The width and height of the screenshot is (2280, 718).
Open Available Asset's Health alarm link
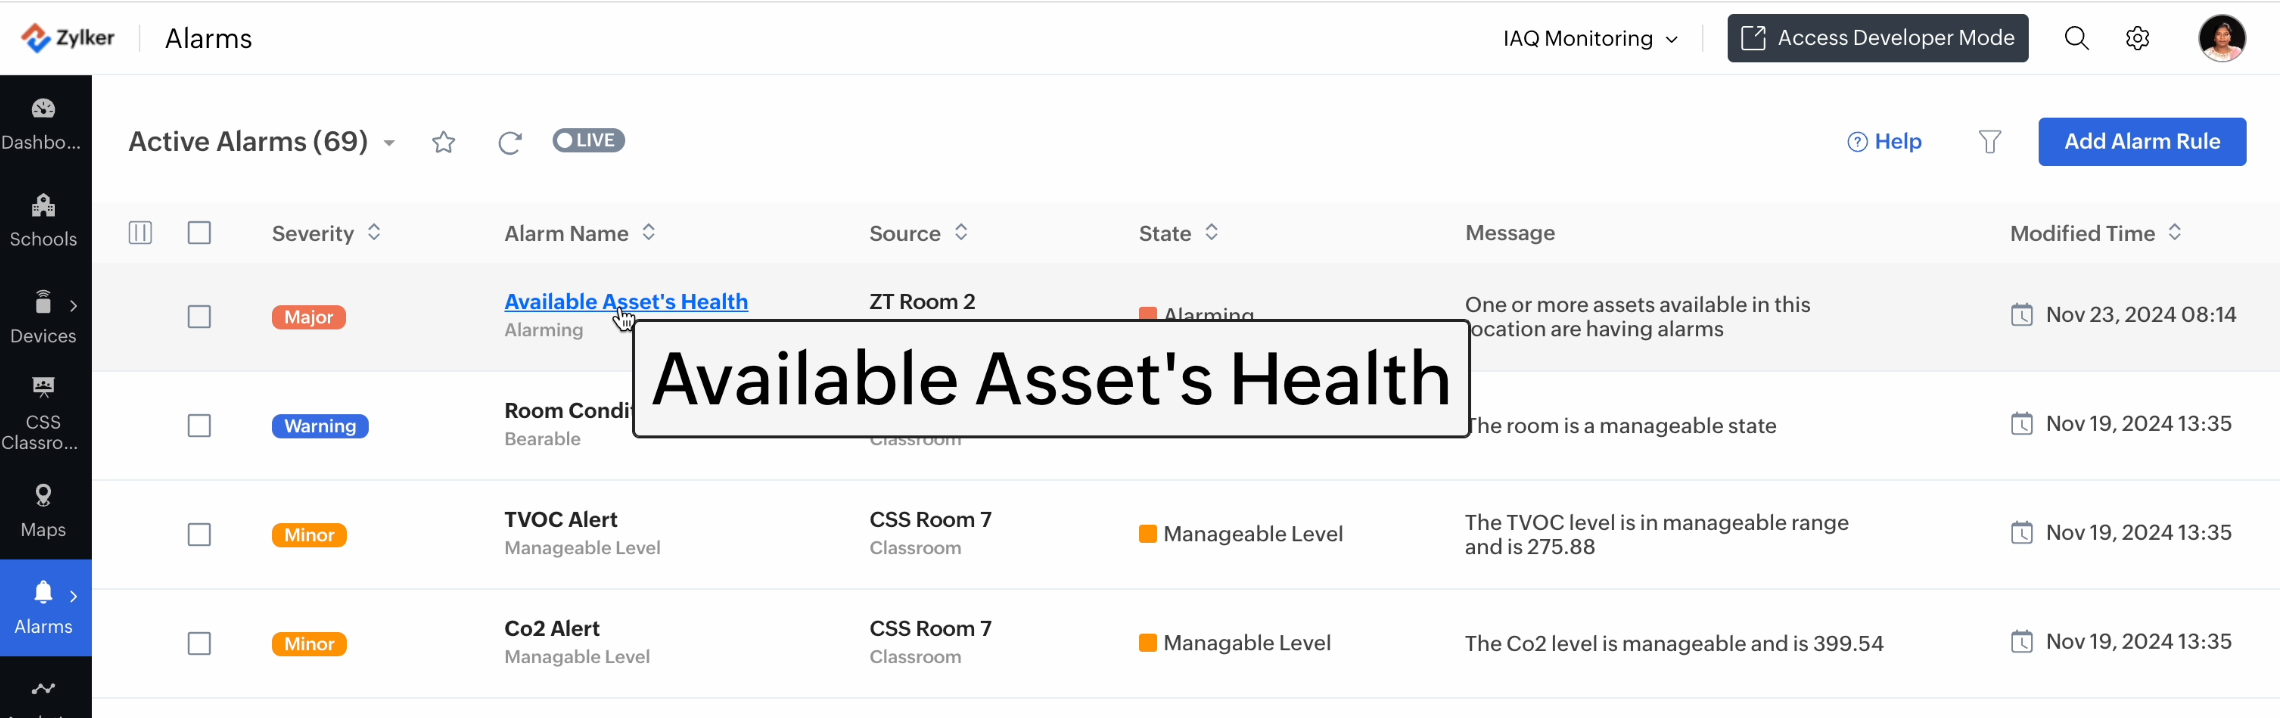(x=626, y=302)
